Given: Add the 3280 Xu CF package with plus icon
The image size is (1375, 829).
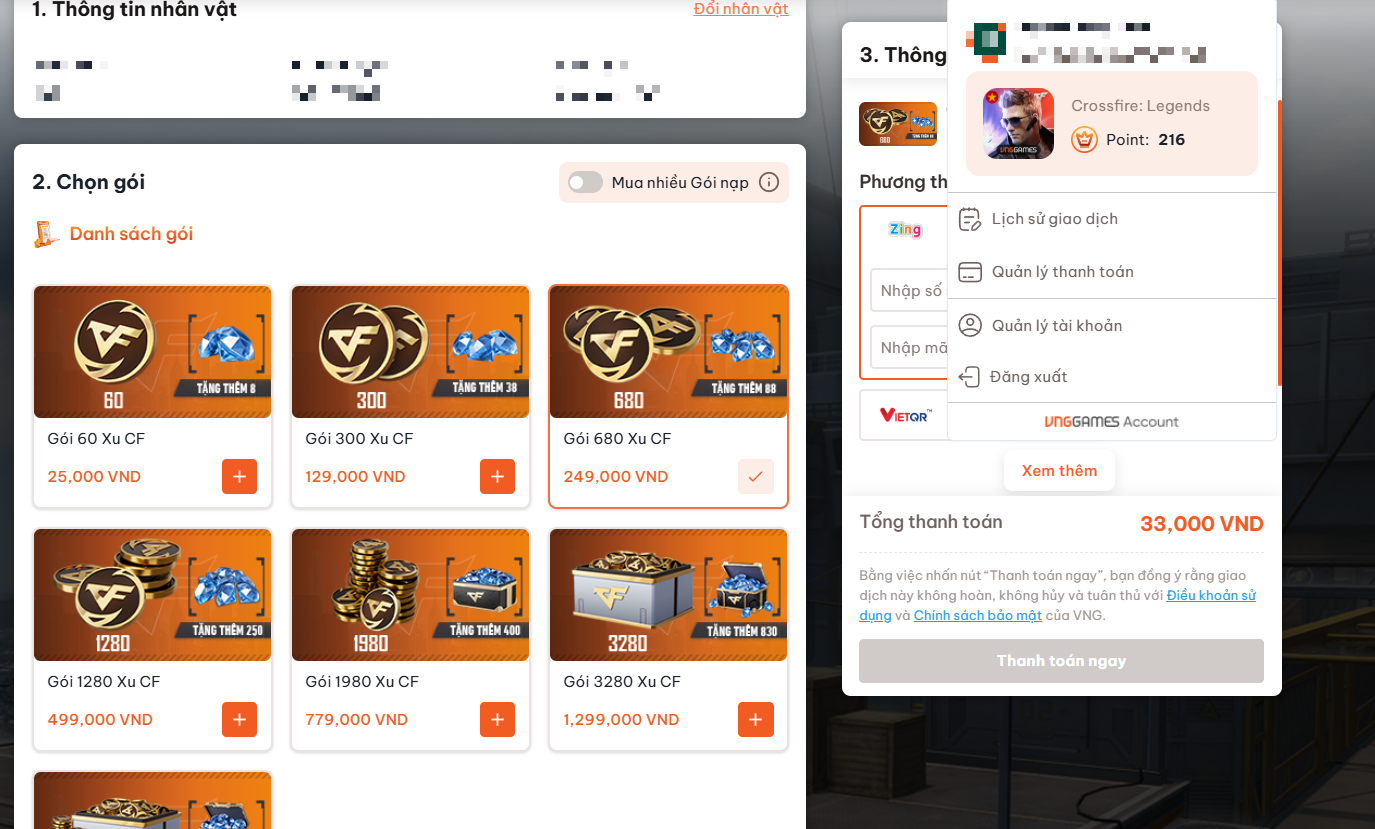Looking at the screenshot, I should coord(755,720).
